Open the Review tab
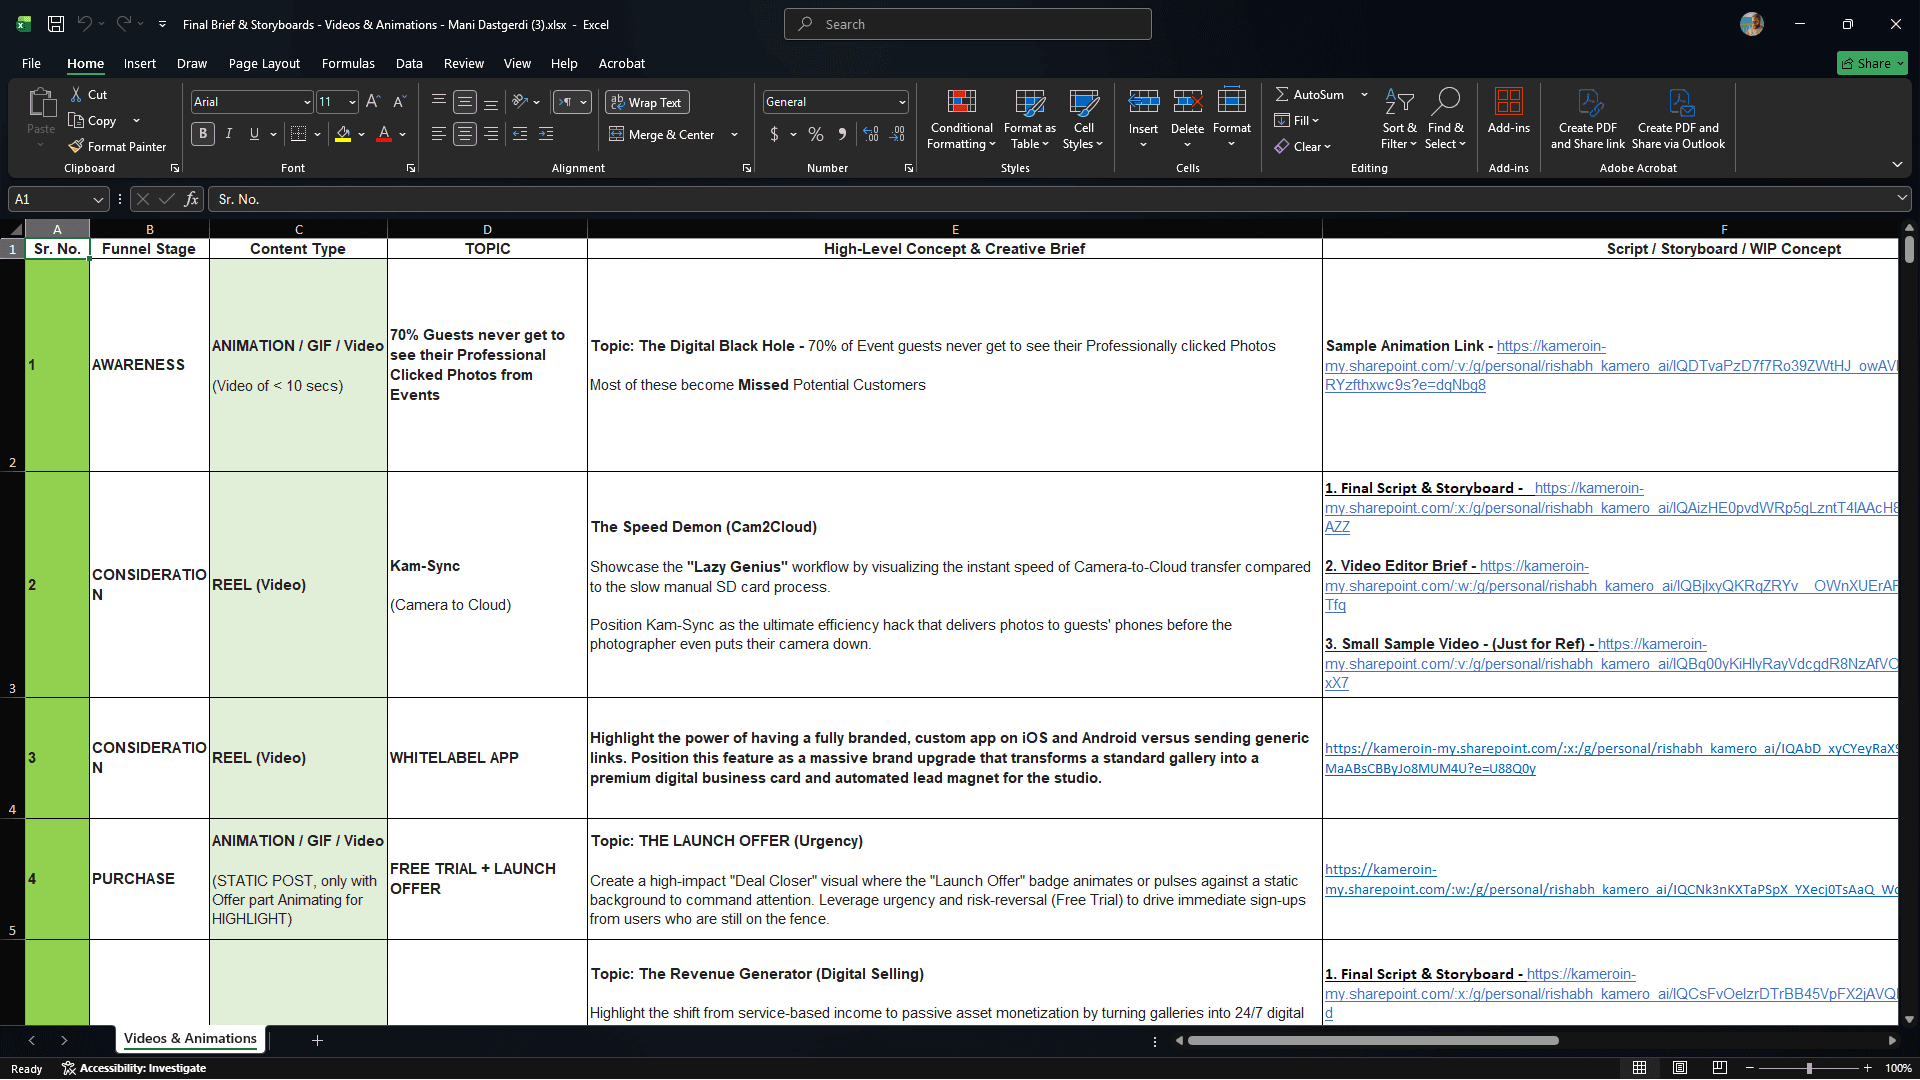This screenshot has height=1080, width=1920. click(x=464, y=63)
